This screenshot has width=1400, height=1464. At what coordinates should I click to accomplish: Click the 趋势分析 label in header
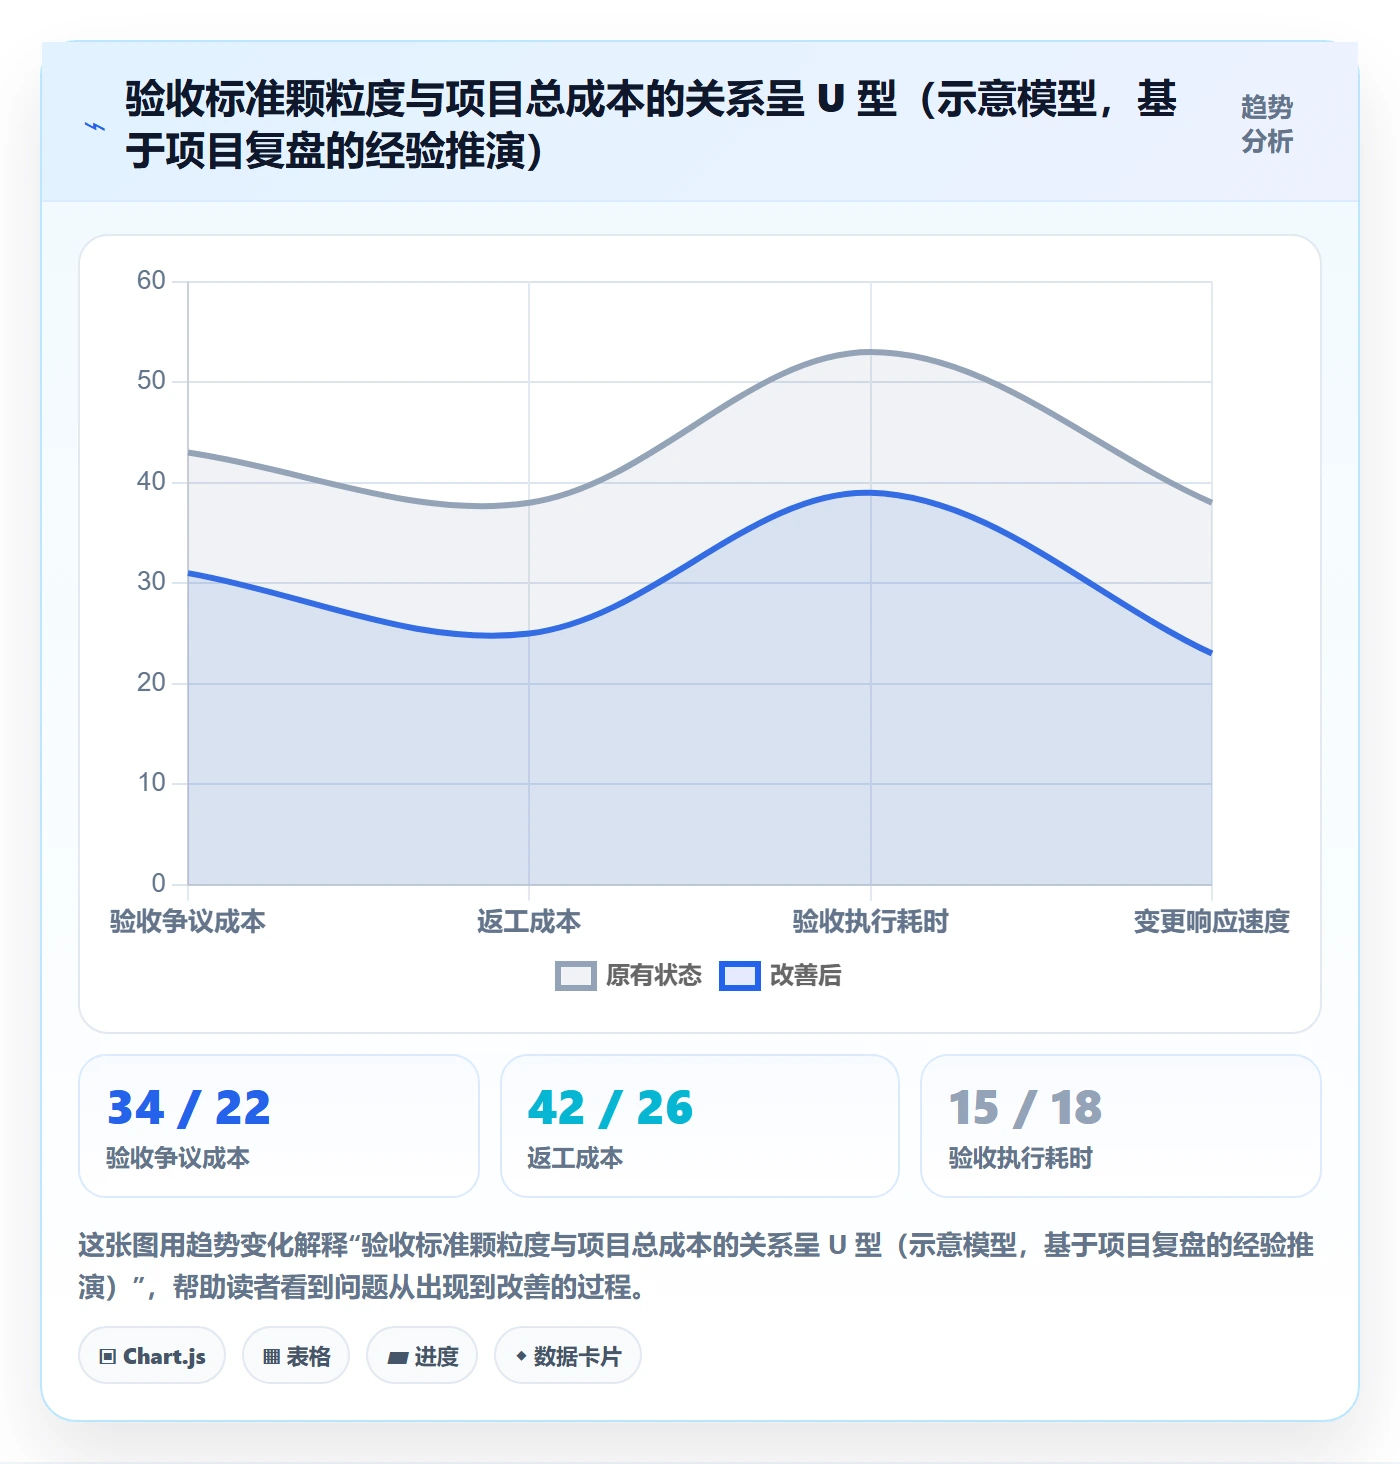point(1267,124)
